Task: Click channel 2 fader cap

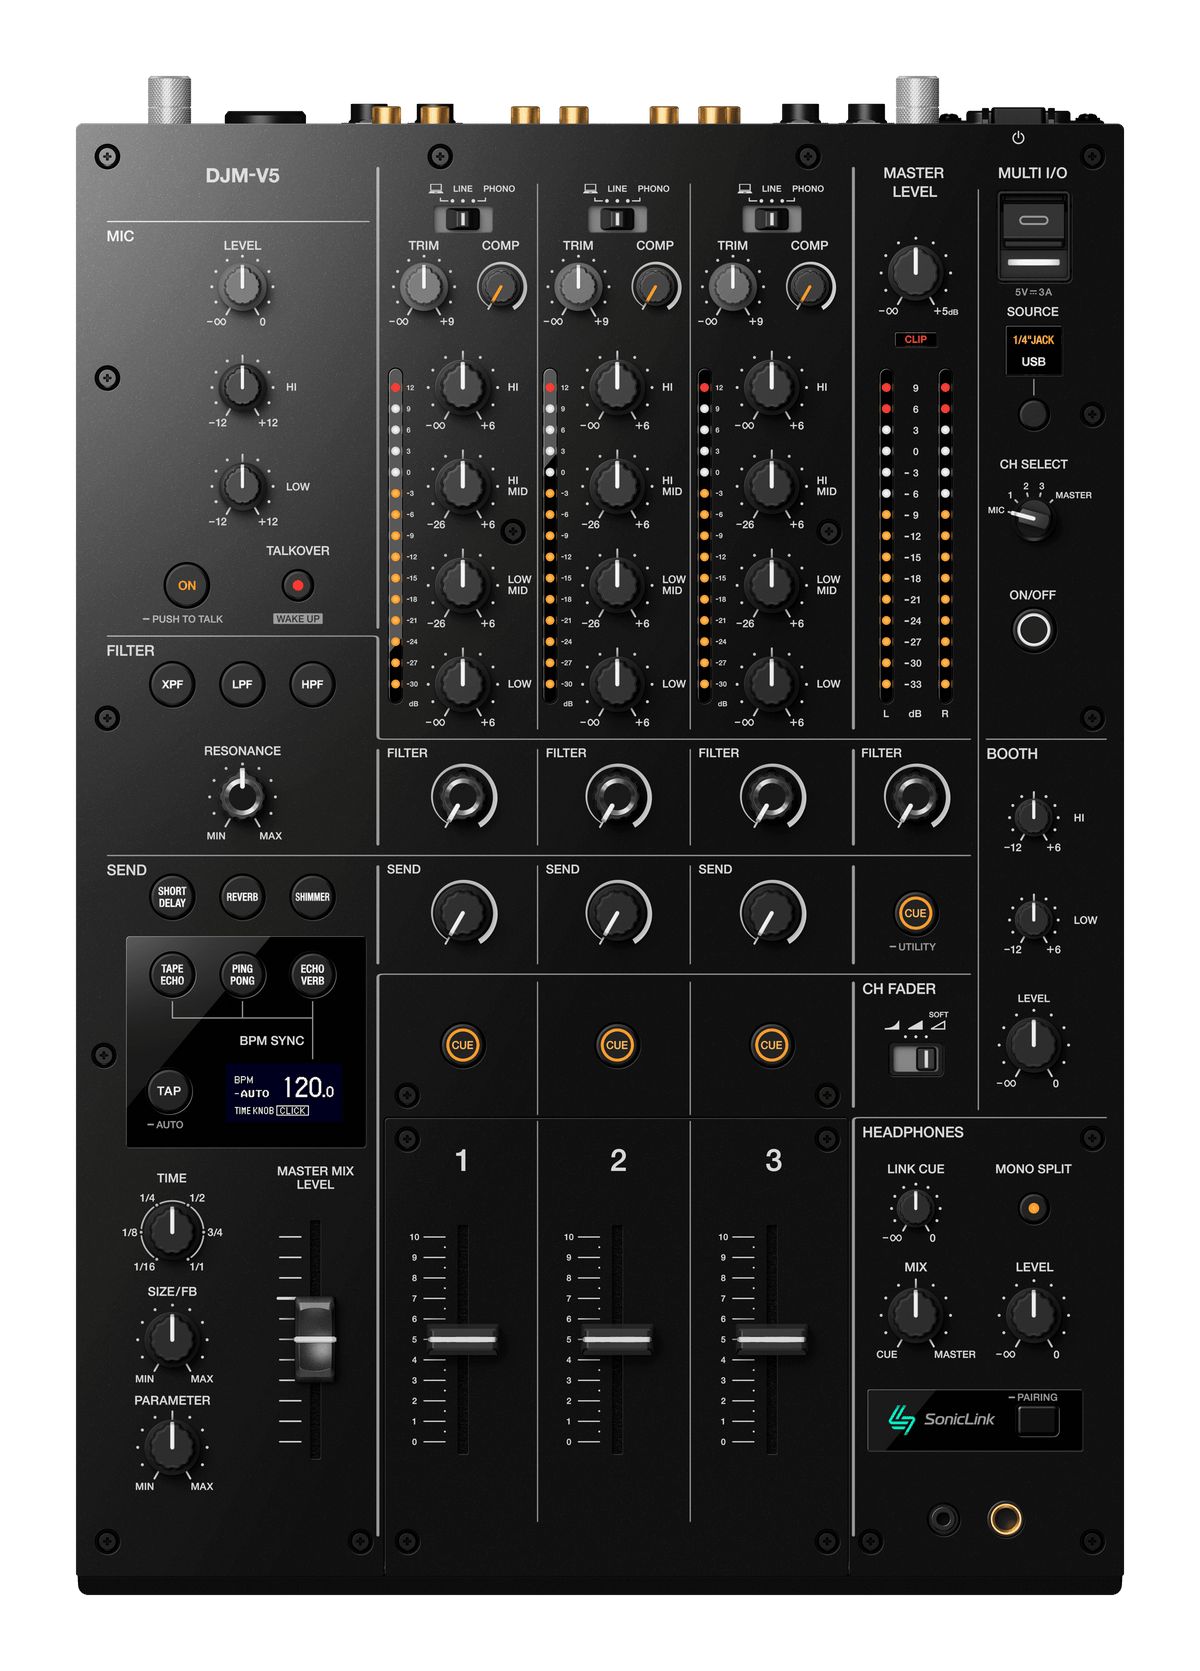Action: coord(617,1339)
